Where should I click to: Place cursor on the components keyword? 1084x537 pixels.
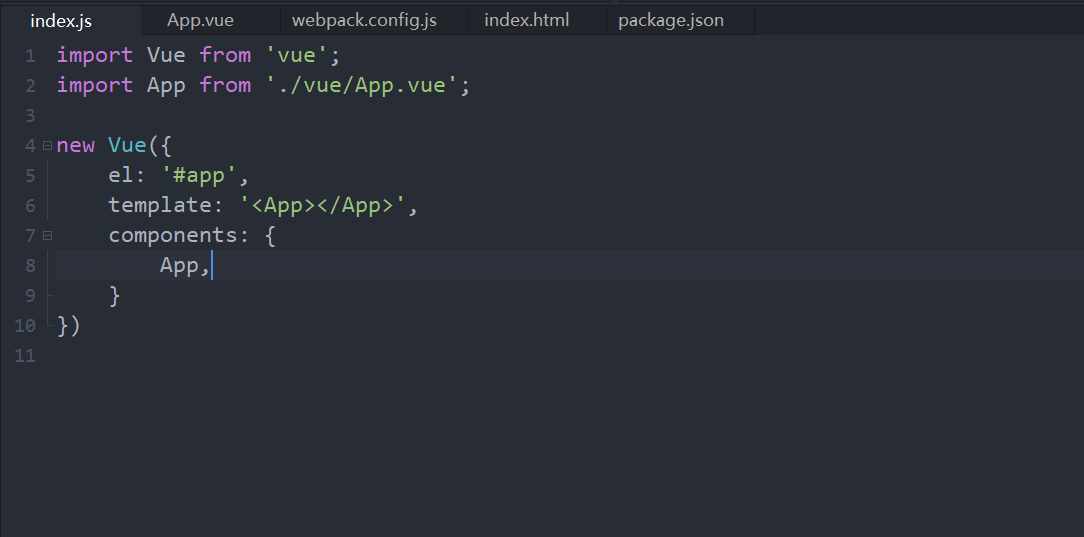coord(173,236)
